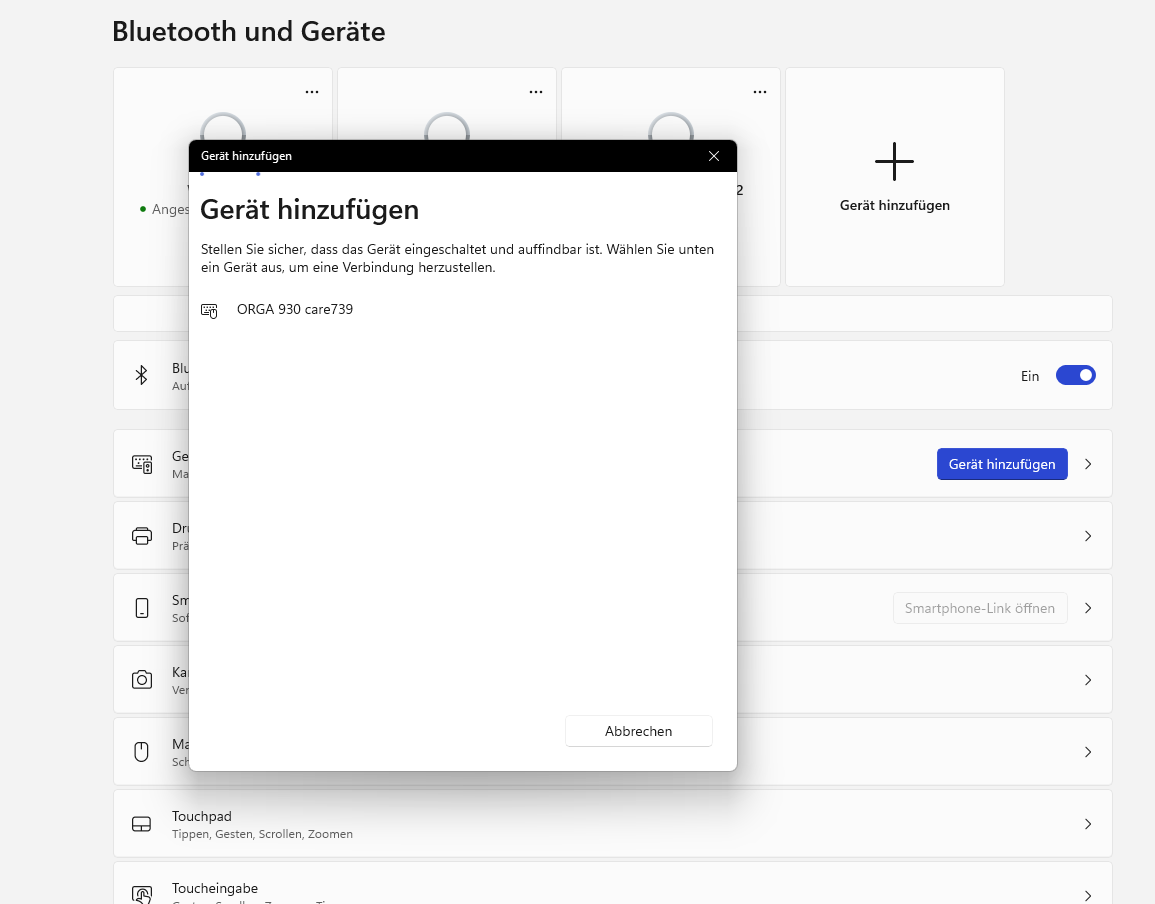Click the printer icon

[x=141, y=536]
